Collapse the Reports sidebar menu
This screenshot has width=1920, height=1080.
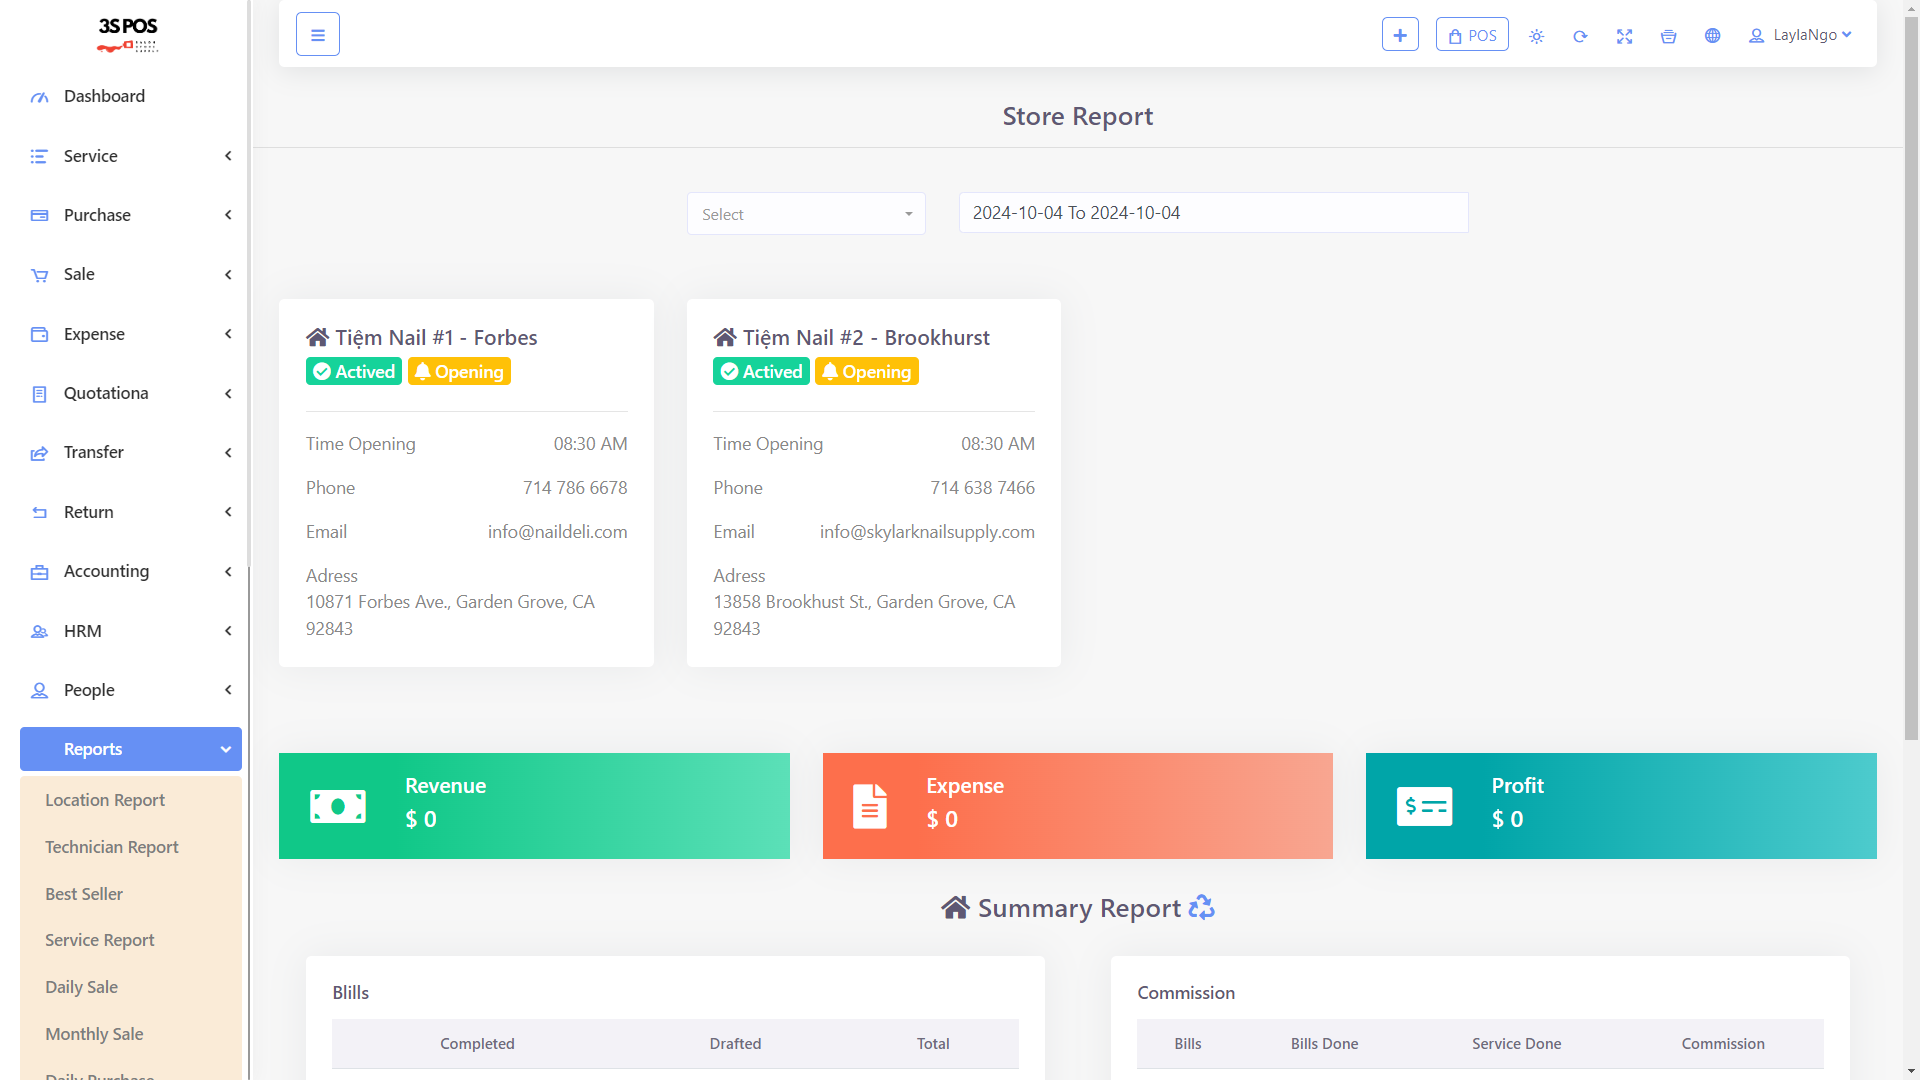(130, 749)
